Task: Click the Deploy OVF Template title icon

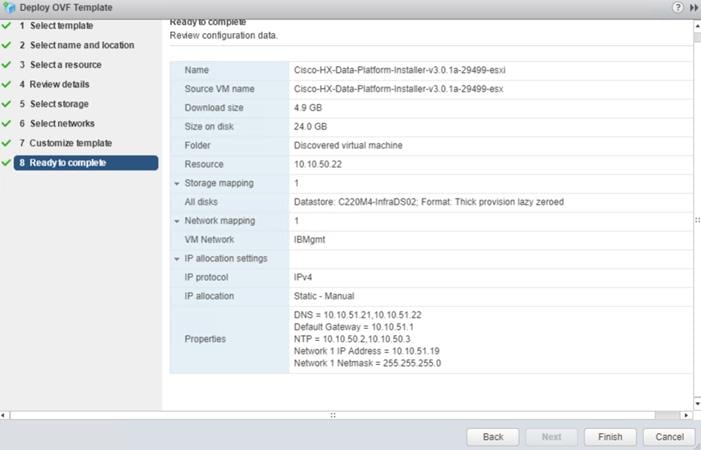Action: point(9,8)
